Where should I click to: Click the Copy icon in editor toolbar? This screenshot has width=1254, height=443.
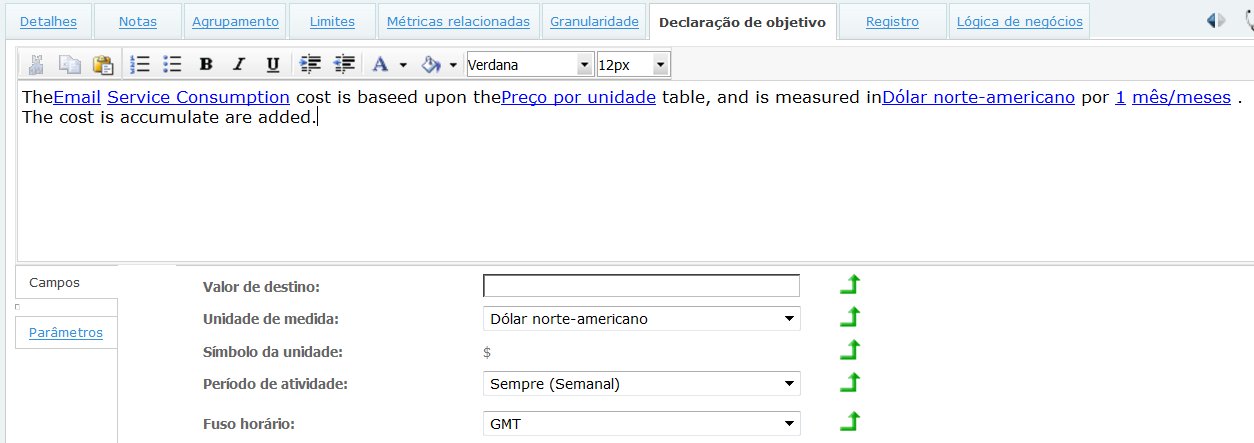click(x=70, y=65)
